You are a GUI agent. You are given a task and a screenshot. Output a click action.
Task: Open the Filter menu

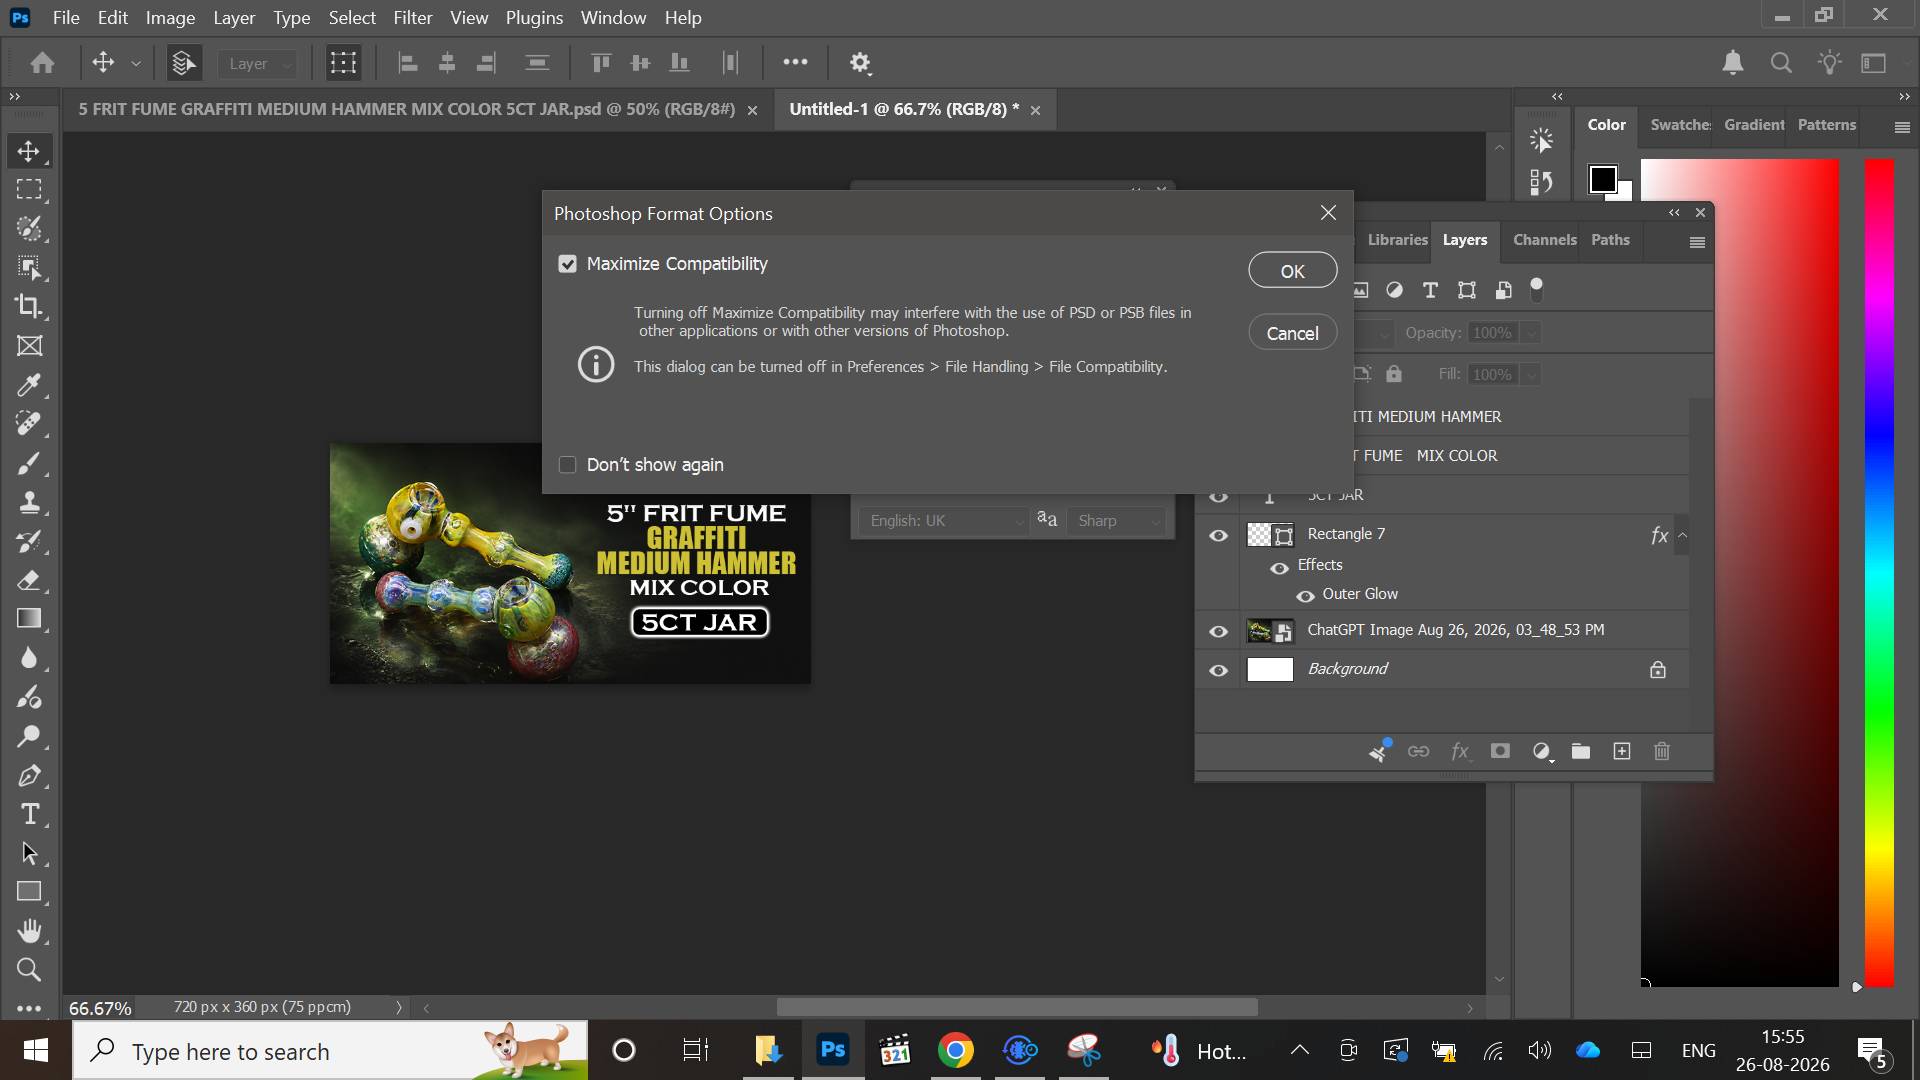(x=412, y=17)
